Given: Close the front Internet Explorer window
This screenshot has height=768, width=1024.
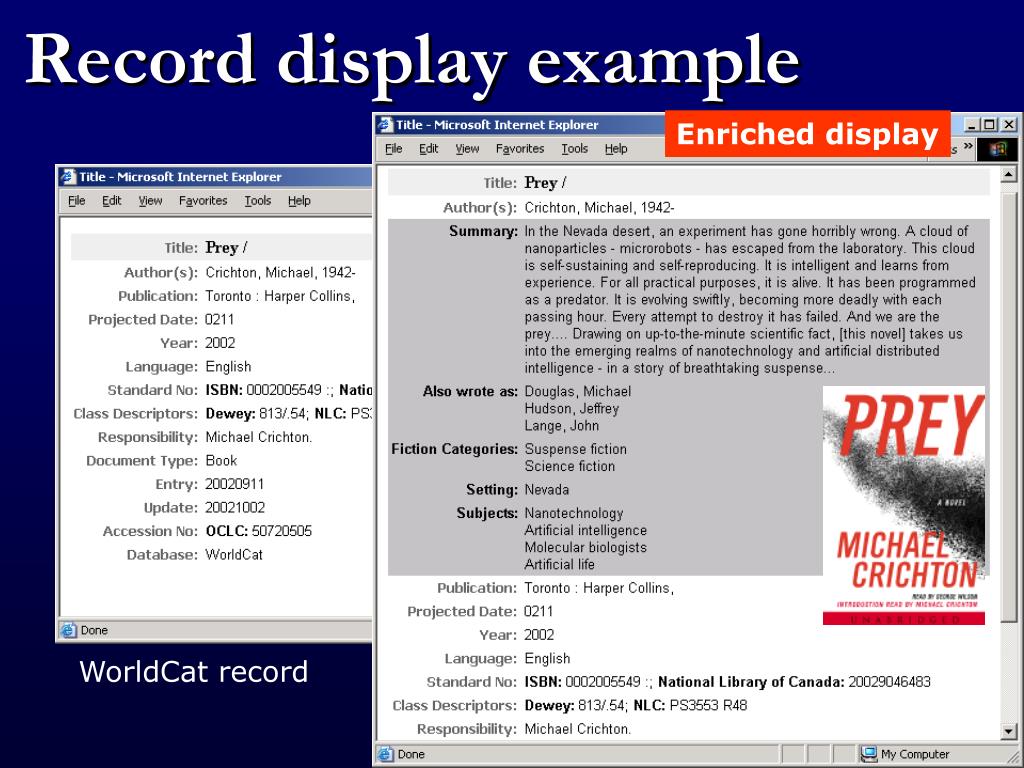Looking at the screenshot, I should tap(1008, 124).
